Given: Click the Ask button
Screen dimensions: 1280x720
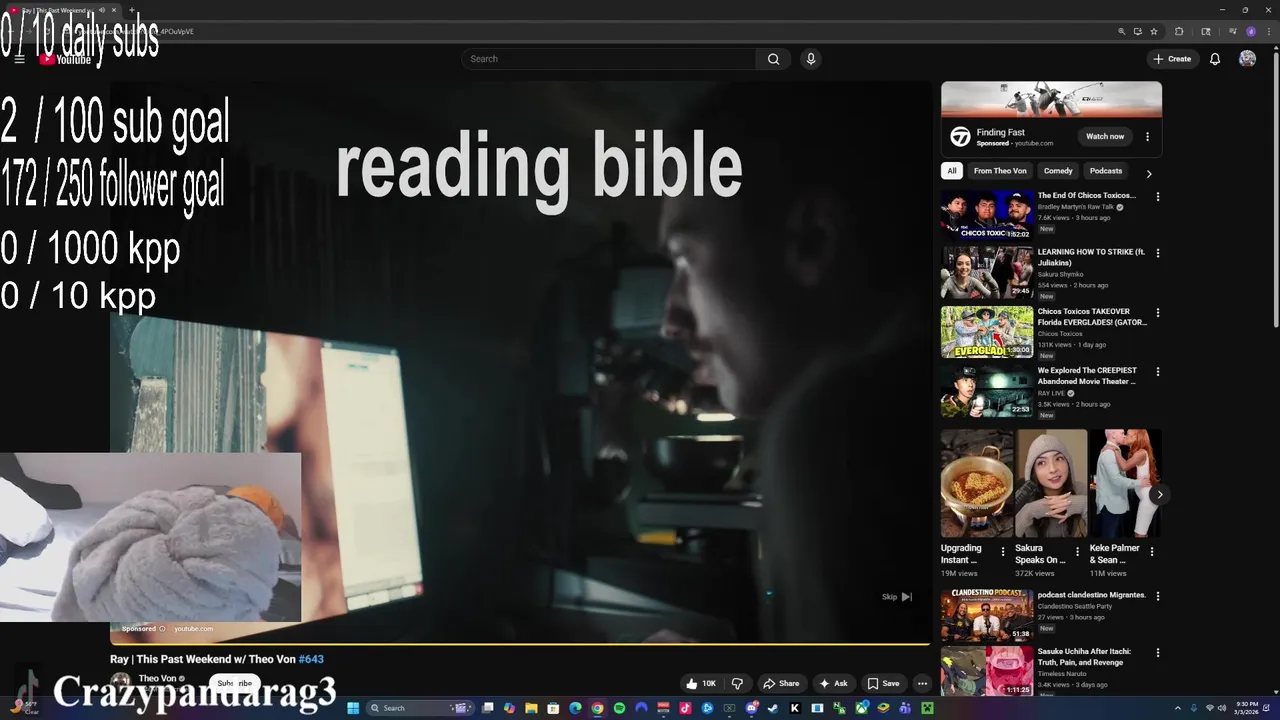Looking at the screenshot, I should pos(833,683).
